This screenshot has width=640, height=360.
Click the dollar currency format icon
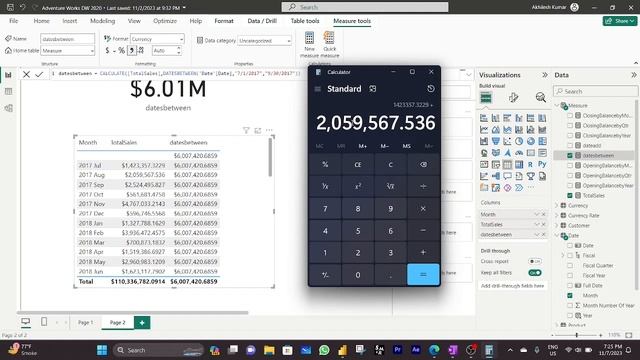point(107,51)
